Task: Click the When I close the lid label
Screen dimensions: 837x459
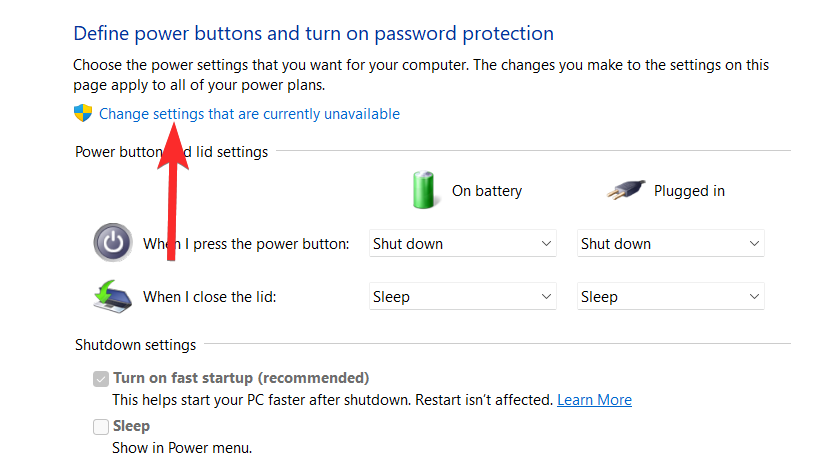Action: (210, 297)
